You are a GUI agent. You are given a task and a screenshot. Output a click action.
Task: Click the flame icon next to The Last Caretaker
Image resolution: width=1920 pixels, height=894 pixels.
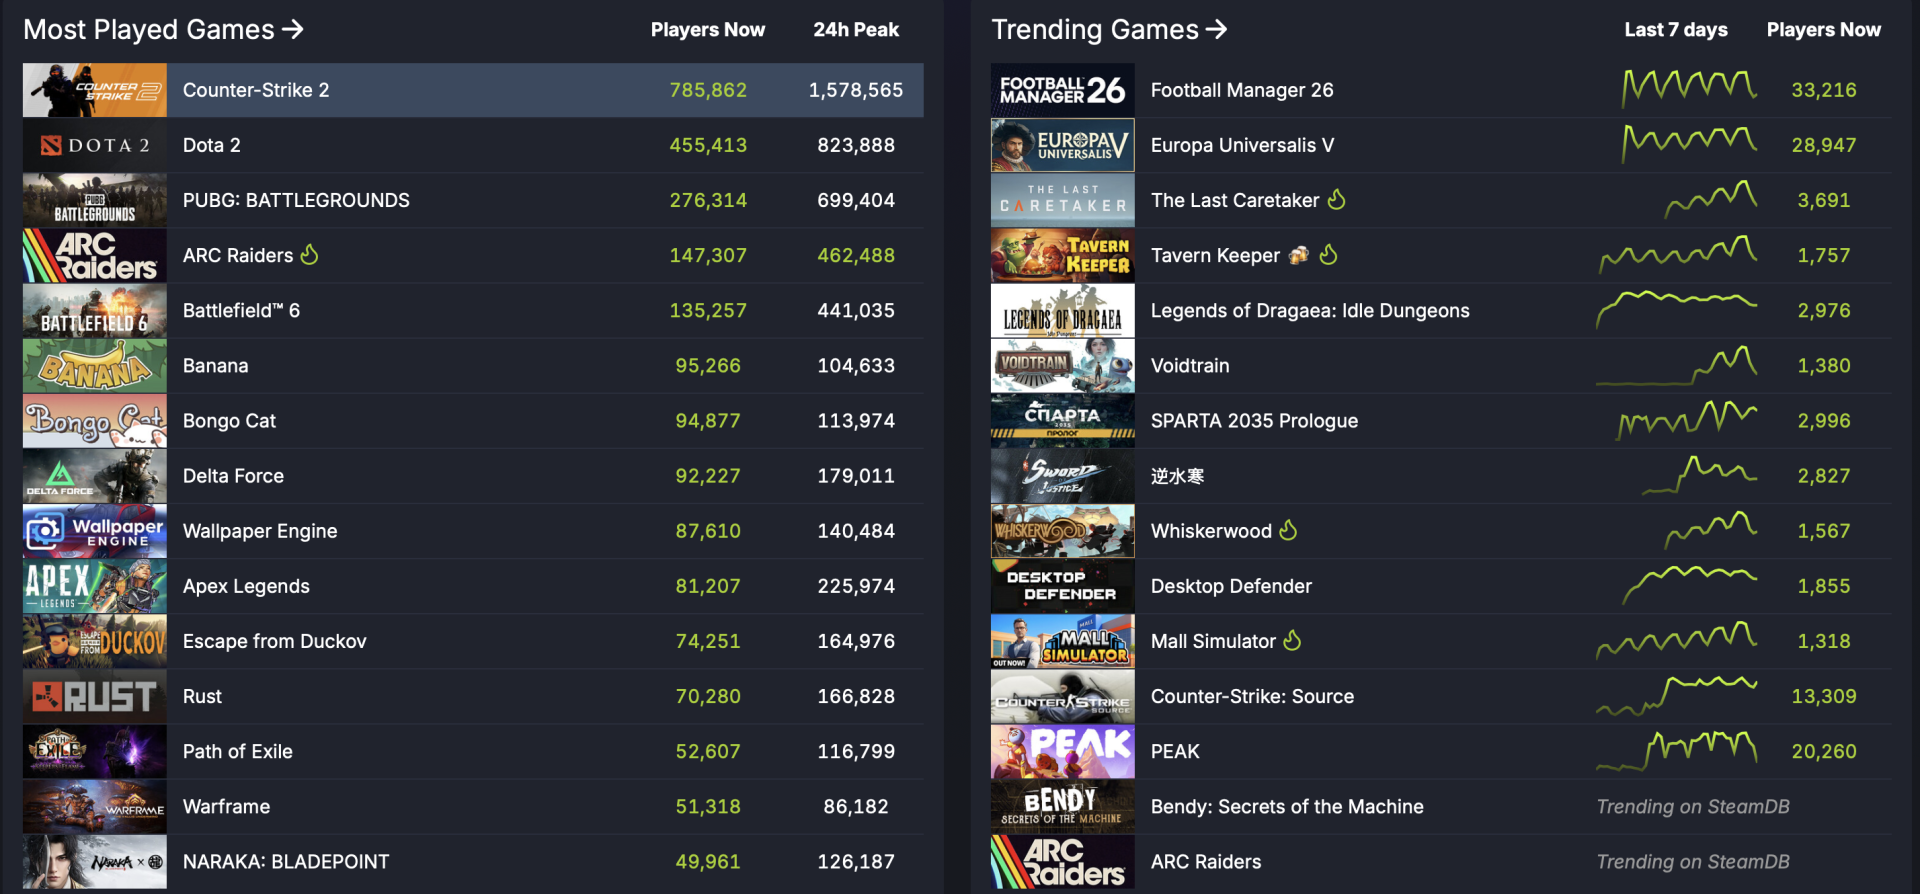pyautogui.click(x=1336, y=200)
